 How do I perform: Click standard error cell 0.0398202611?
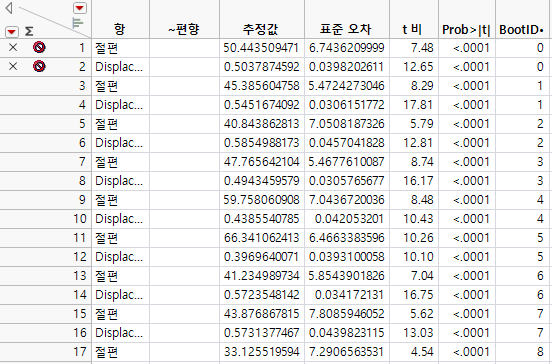(346, 67)
